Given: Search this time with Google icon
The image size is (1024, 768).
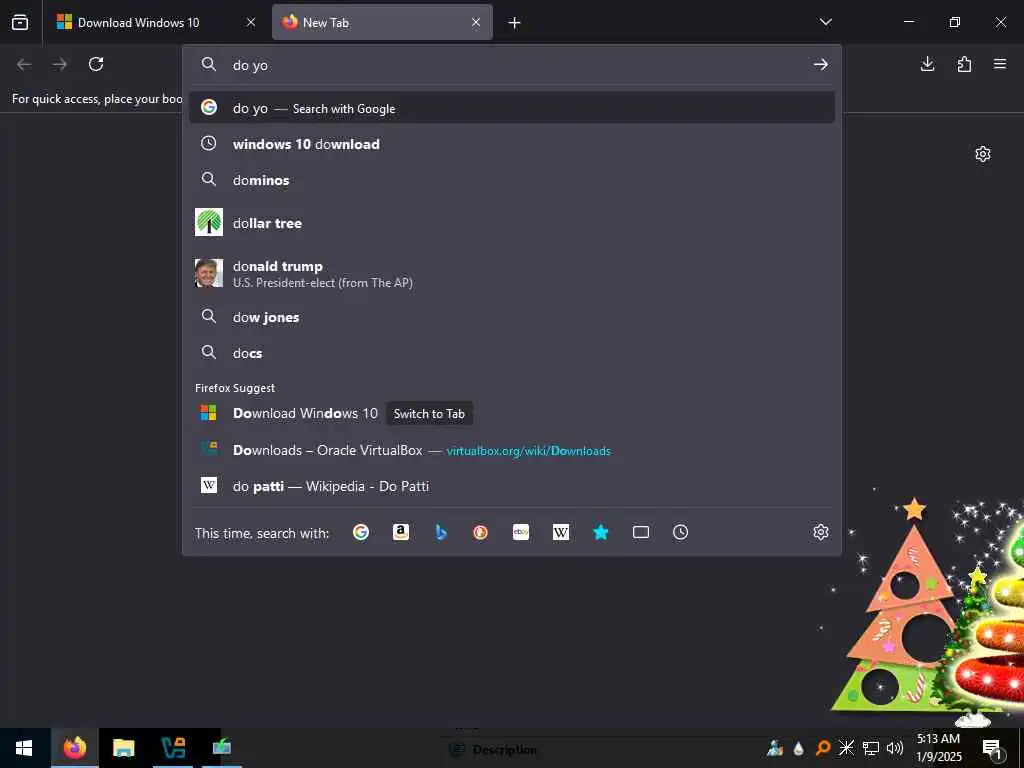Looking at the screenshot, I should (360, 532).
